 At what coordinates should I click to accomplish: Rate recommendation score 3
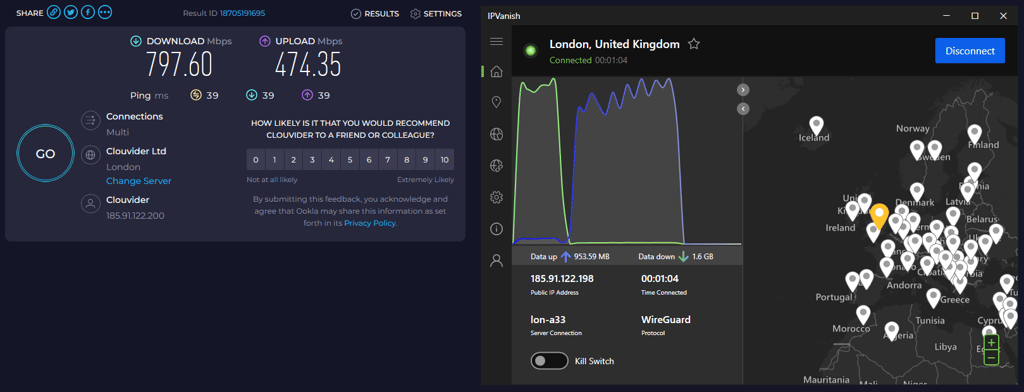(313, 159)
